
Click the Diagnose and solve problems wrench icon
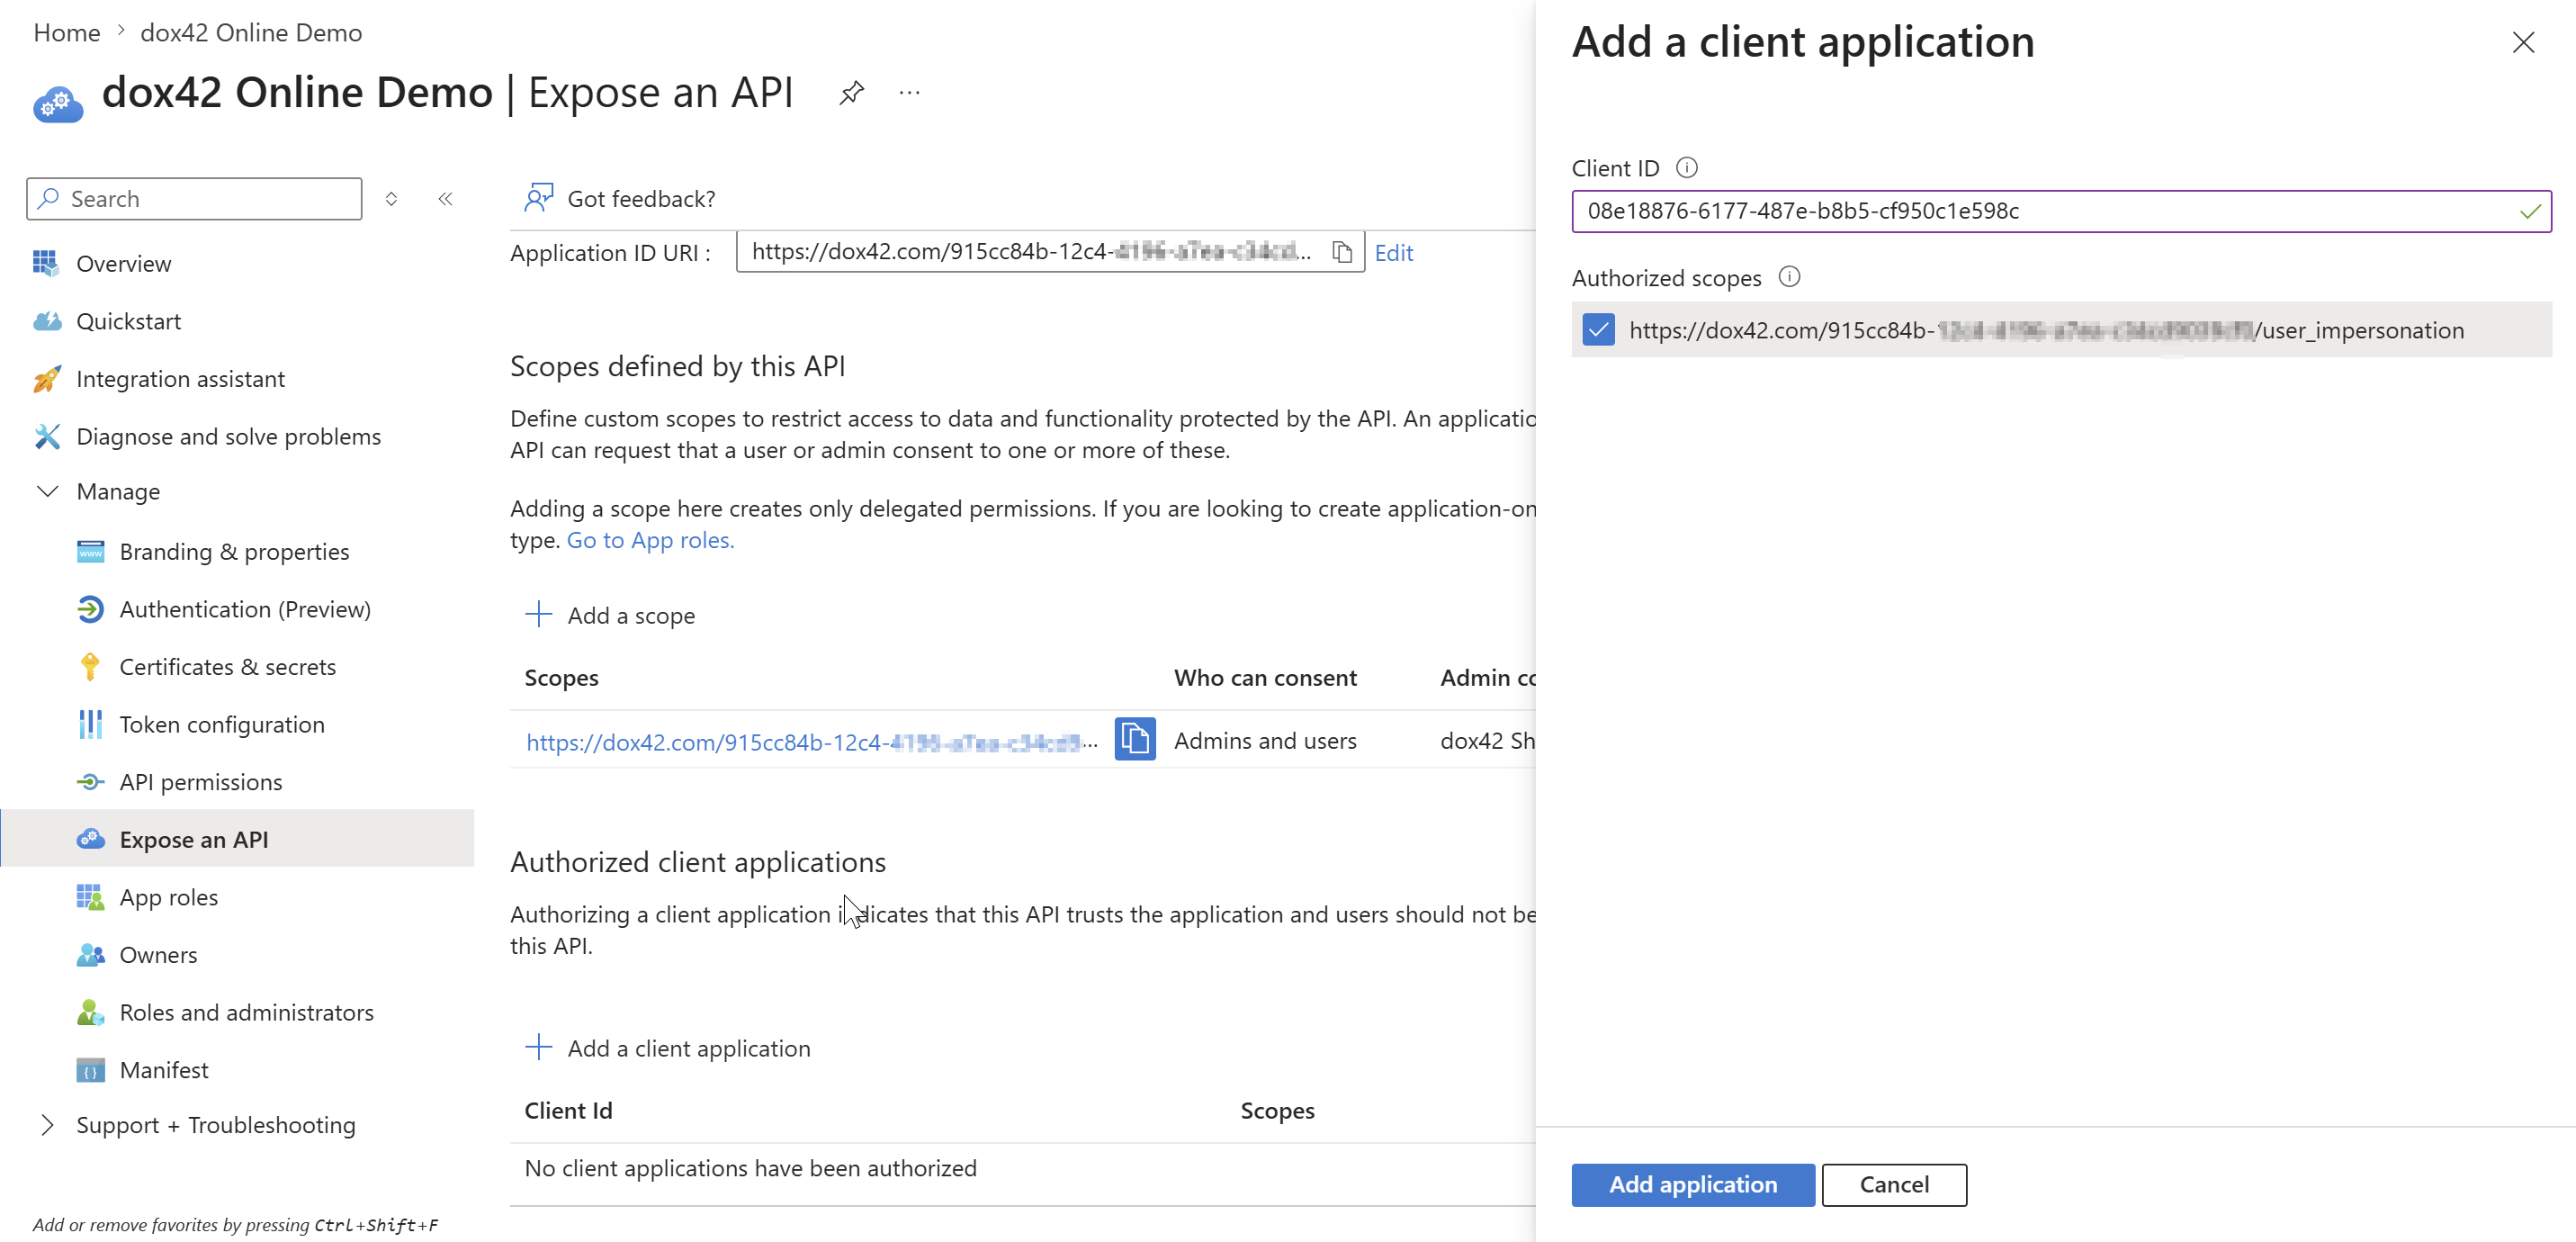pyautogui.click(x=46, y=436)
